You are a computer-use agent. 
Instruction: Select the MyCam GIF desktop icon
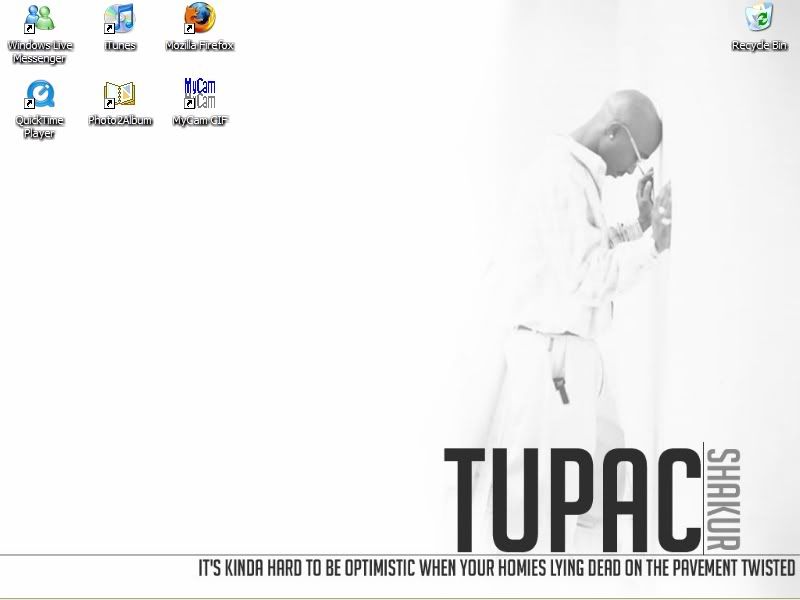(199, 93)
